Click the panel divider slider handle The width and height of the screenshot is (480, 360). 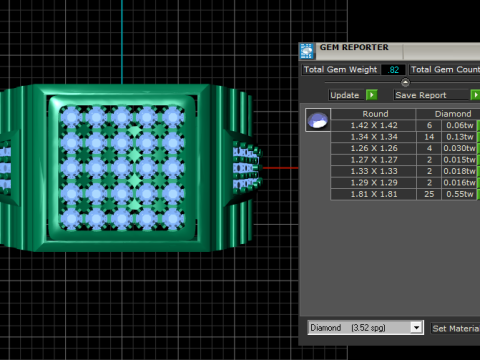405,82
